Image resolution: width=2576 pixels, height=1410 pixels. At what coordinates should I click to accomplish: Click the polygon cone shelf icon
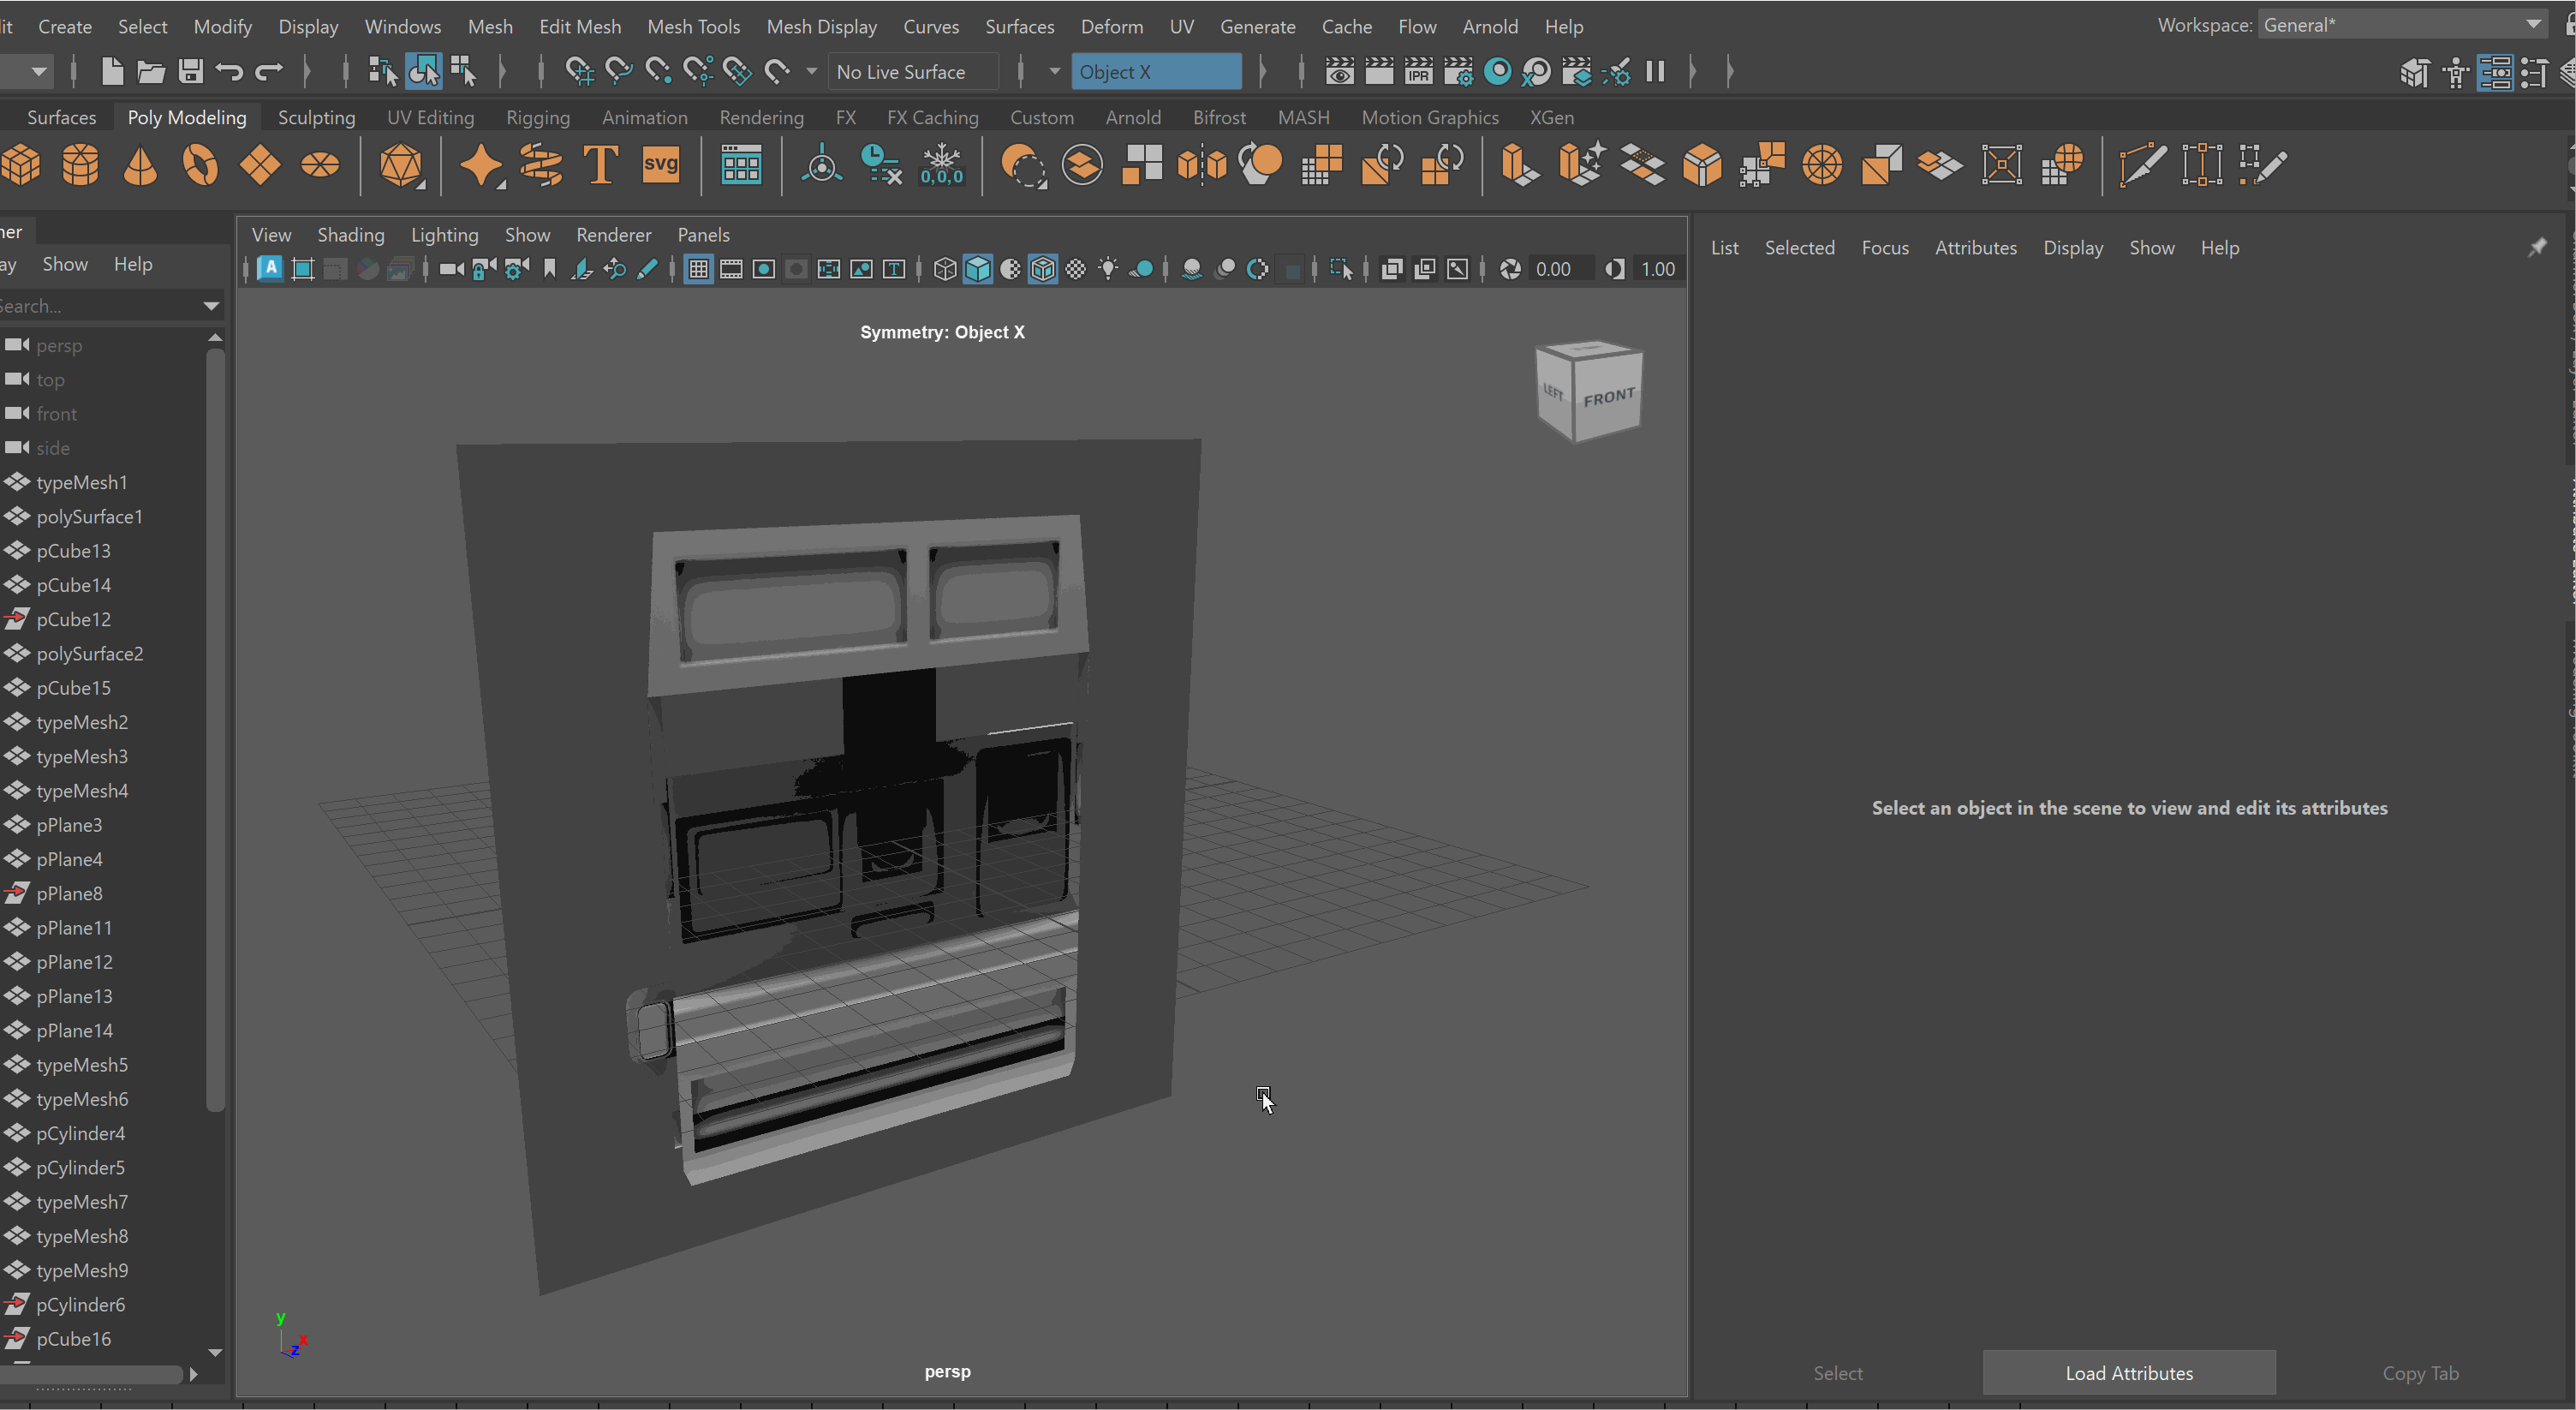[140, 165]
